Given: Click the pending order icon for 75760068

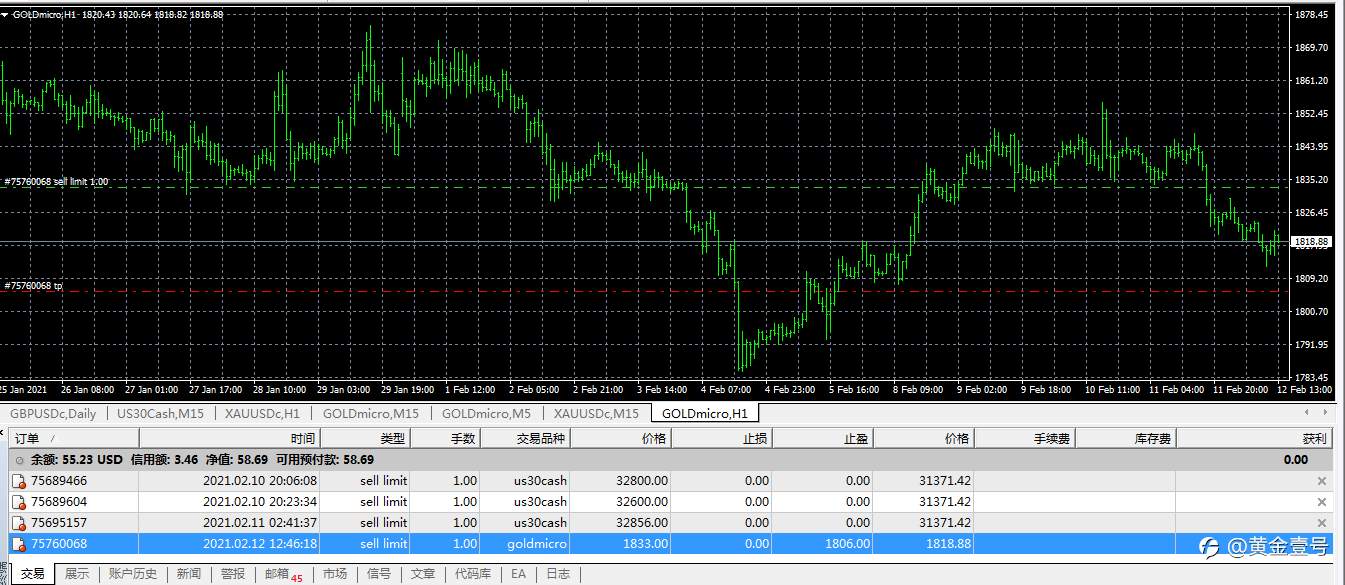Looking at the screenshot, I should [x=18, y=544].
